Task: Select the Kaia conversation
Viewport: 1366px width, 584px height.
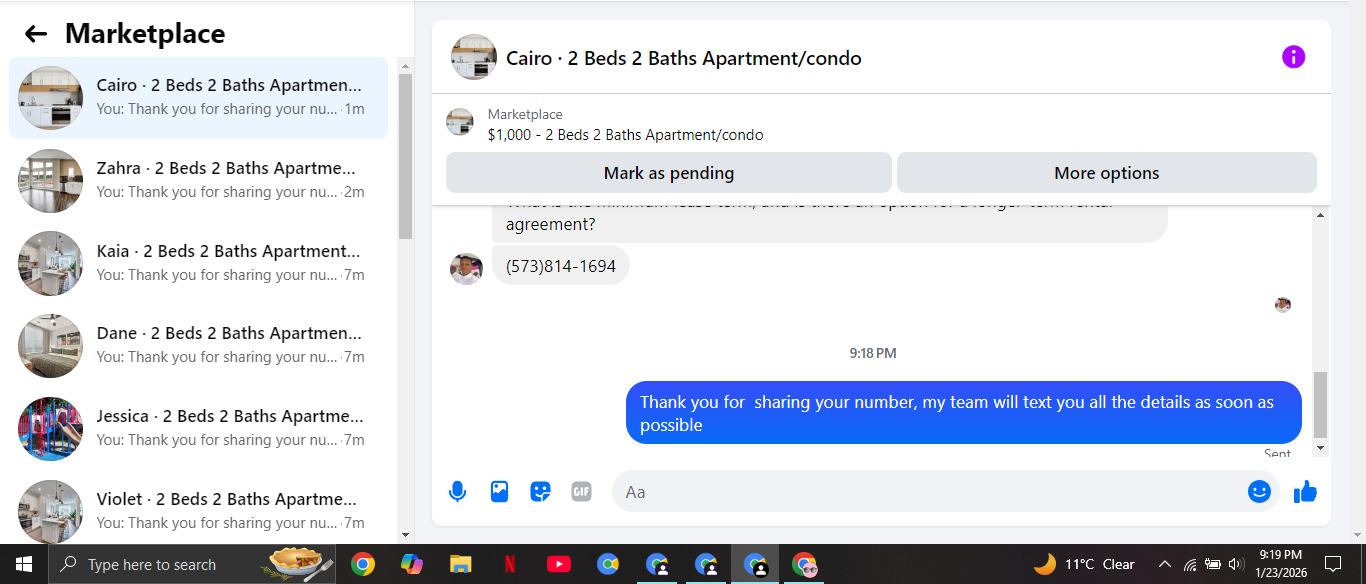Action: point(199,263)
